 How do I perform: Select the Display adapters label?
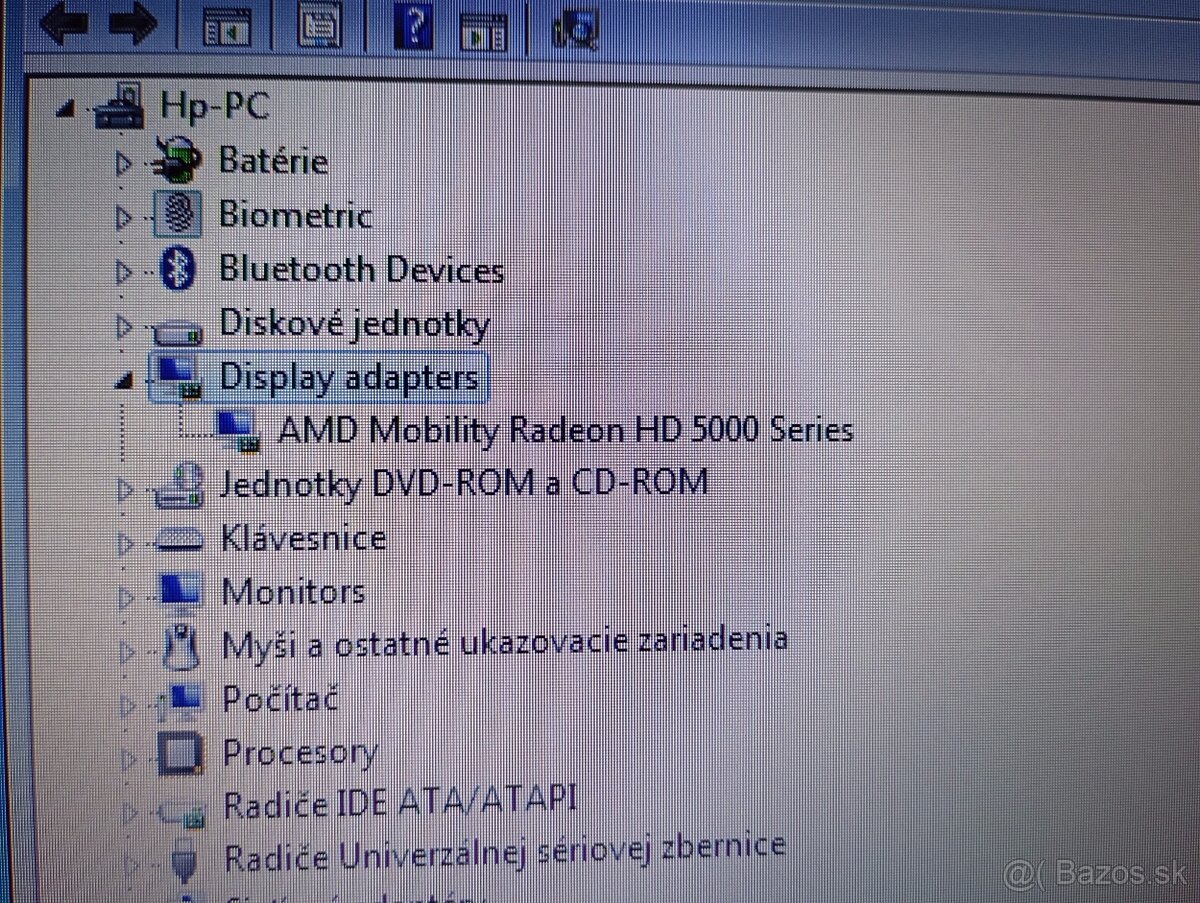[x=349, y=377]
